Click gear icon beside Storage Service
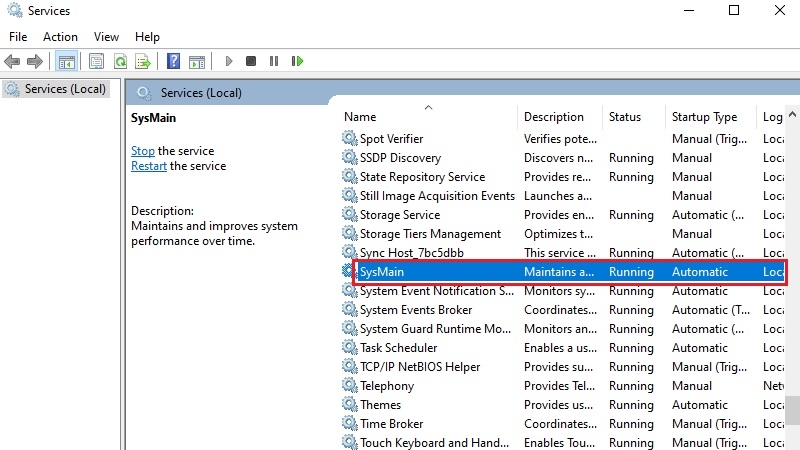 349,214
